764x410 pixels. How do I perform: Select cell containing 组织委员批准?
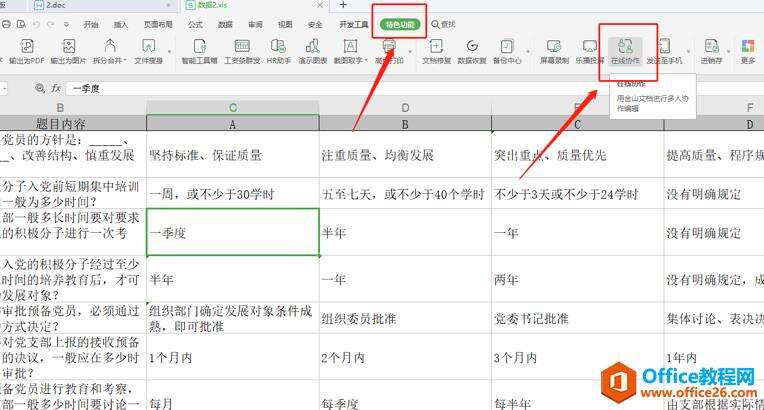click(x=405, y=318)
